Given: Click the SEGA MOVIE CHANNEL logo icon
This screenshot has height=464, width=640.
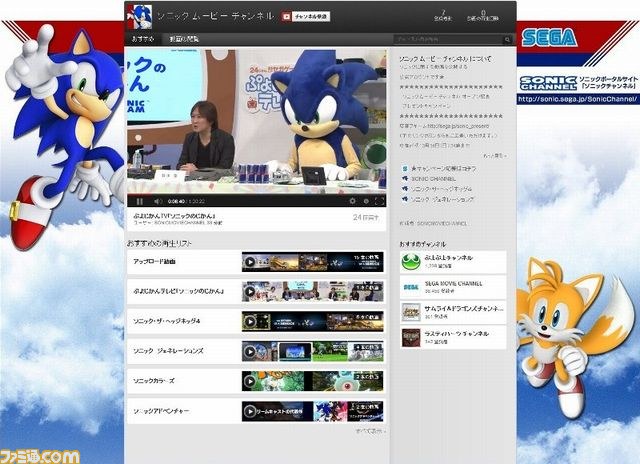Looking at the screenshot, I should pos(411,287).
